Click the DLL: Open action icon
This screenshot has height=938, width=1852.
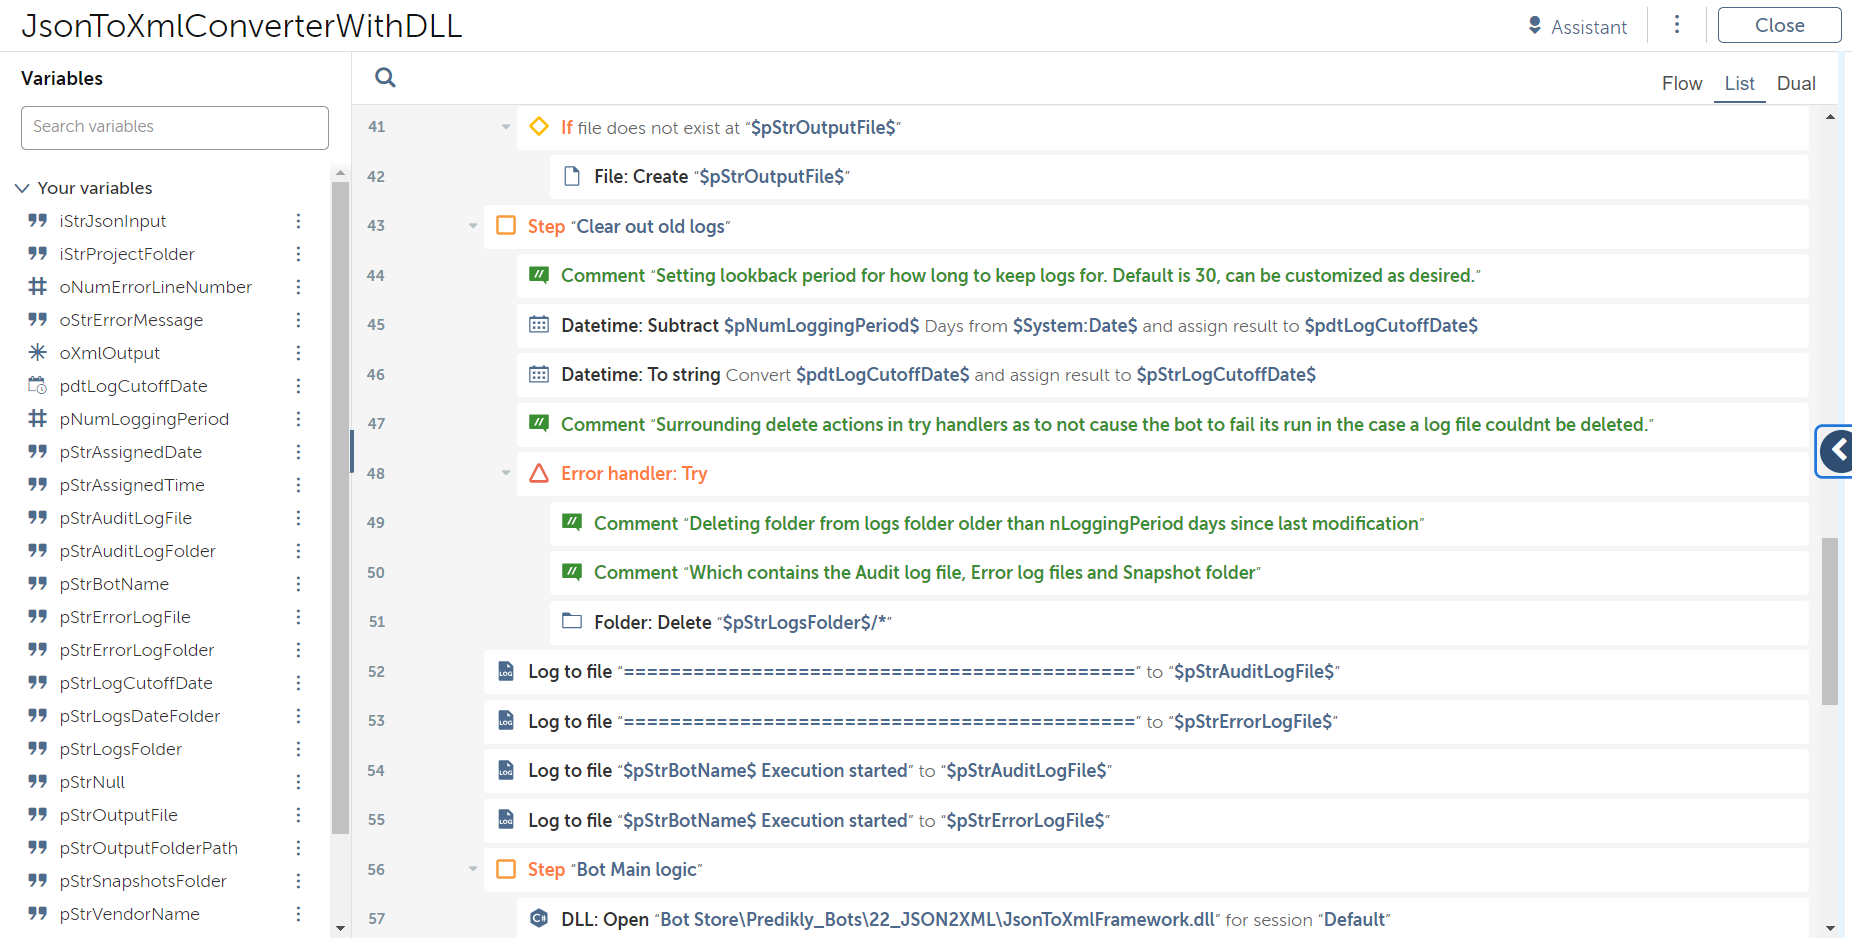[x=539, y=918]
